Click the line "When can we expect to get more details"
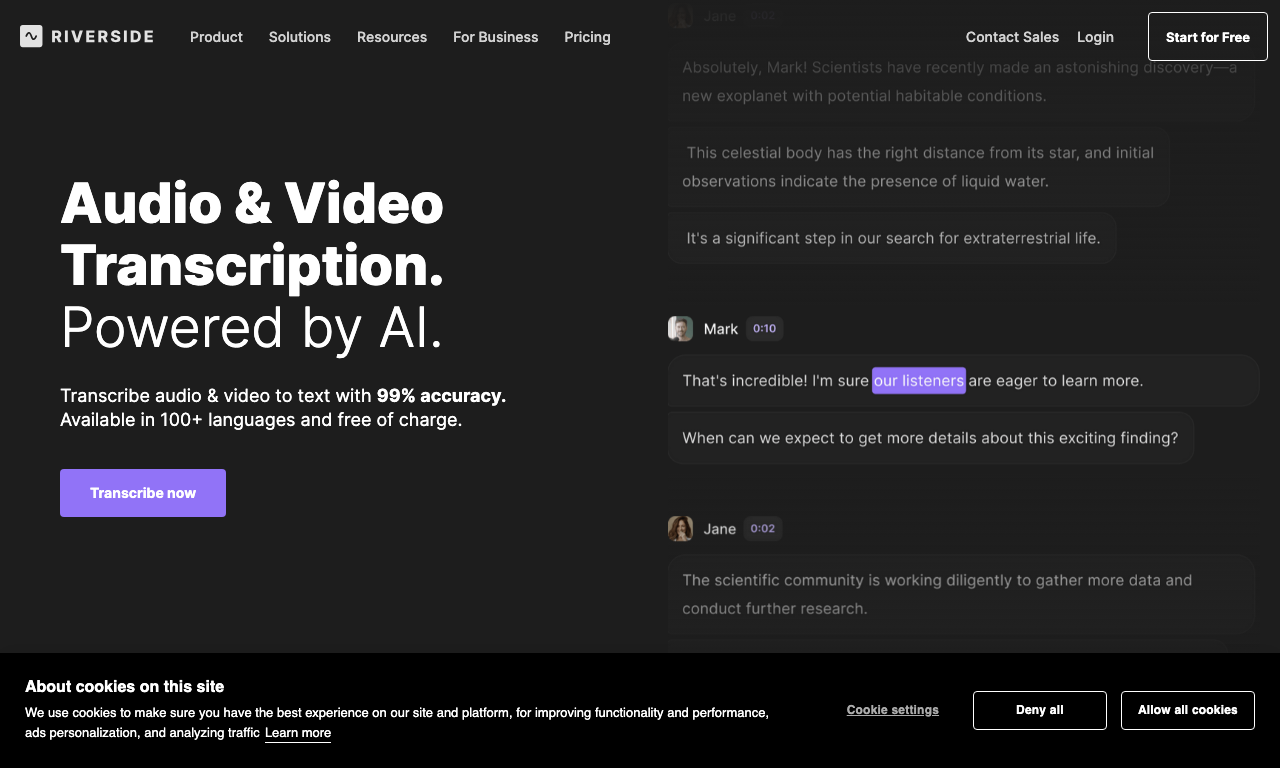This screenshot has width=1280, height=768. [x=931, y=438]
